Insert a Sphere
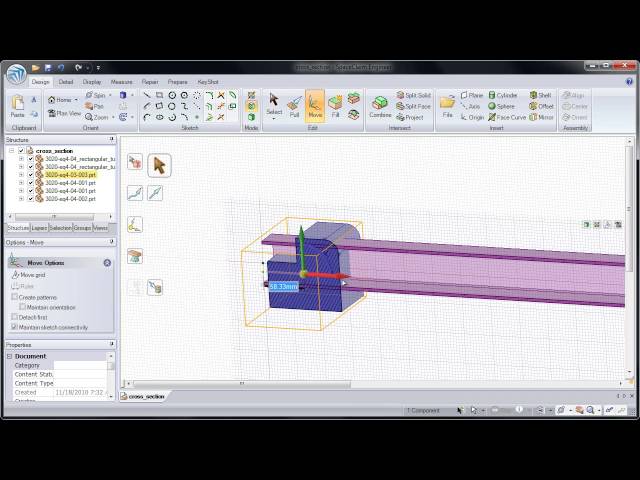 click(502, 106)
